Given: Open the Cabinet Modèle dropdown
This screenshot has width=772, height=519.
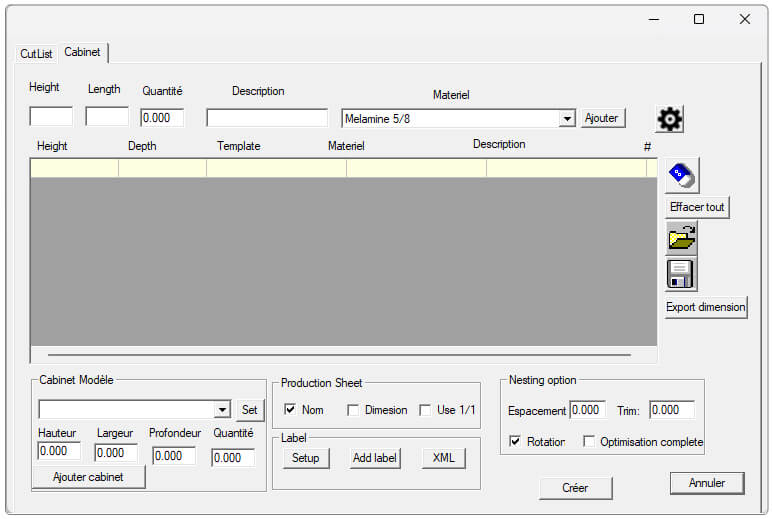Looking at the screenshot, I should pyautogui.click(x=222, y=410).
